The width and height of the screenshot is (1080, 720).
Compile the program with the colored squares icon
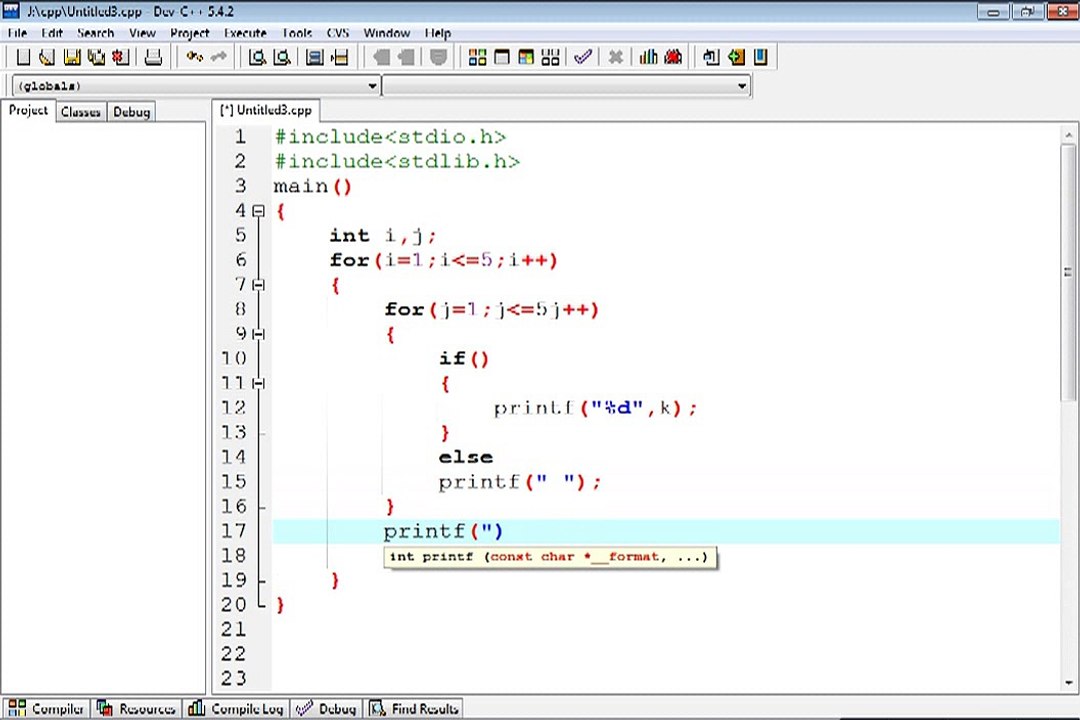477,57
